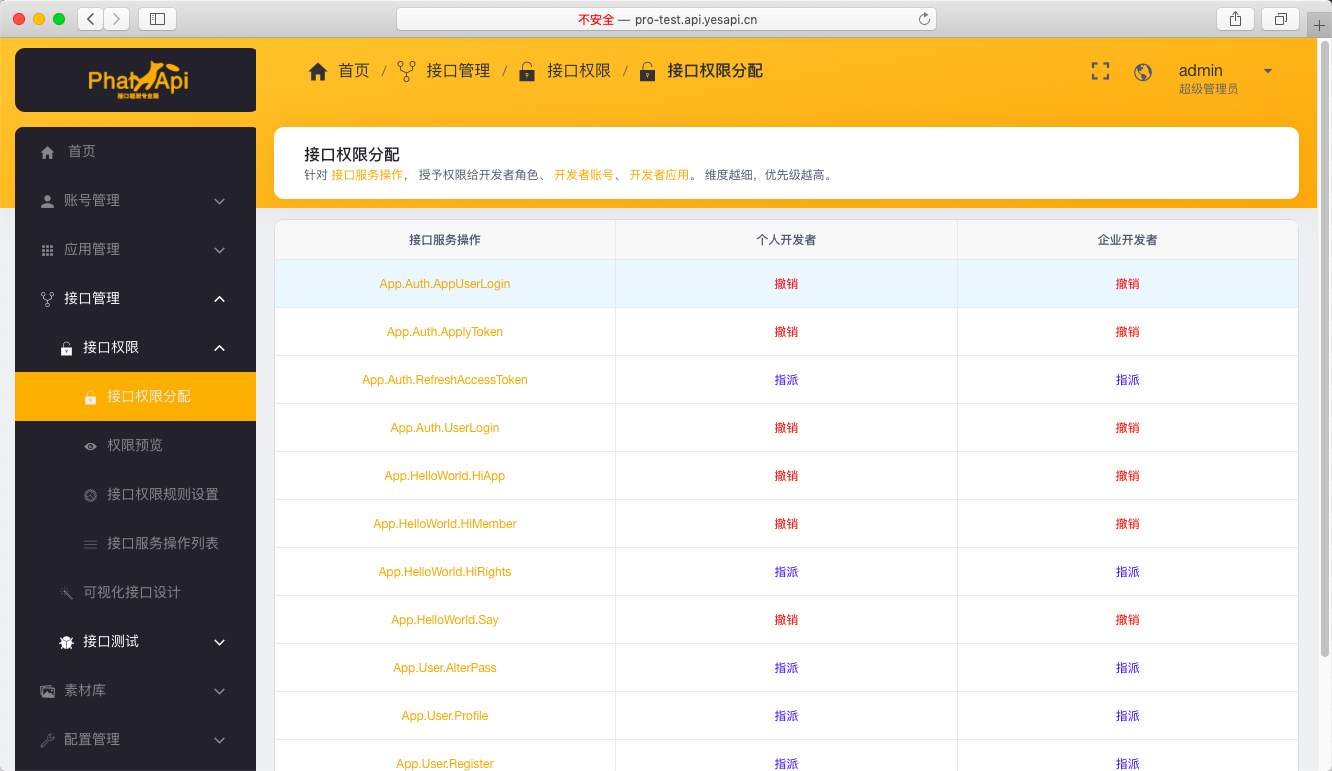Viewport: 1332px width, 771px height.
Task: Reload page with the refresh icon
Action: [x=924, y=19]
